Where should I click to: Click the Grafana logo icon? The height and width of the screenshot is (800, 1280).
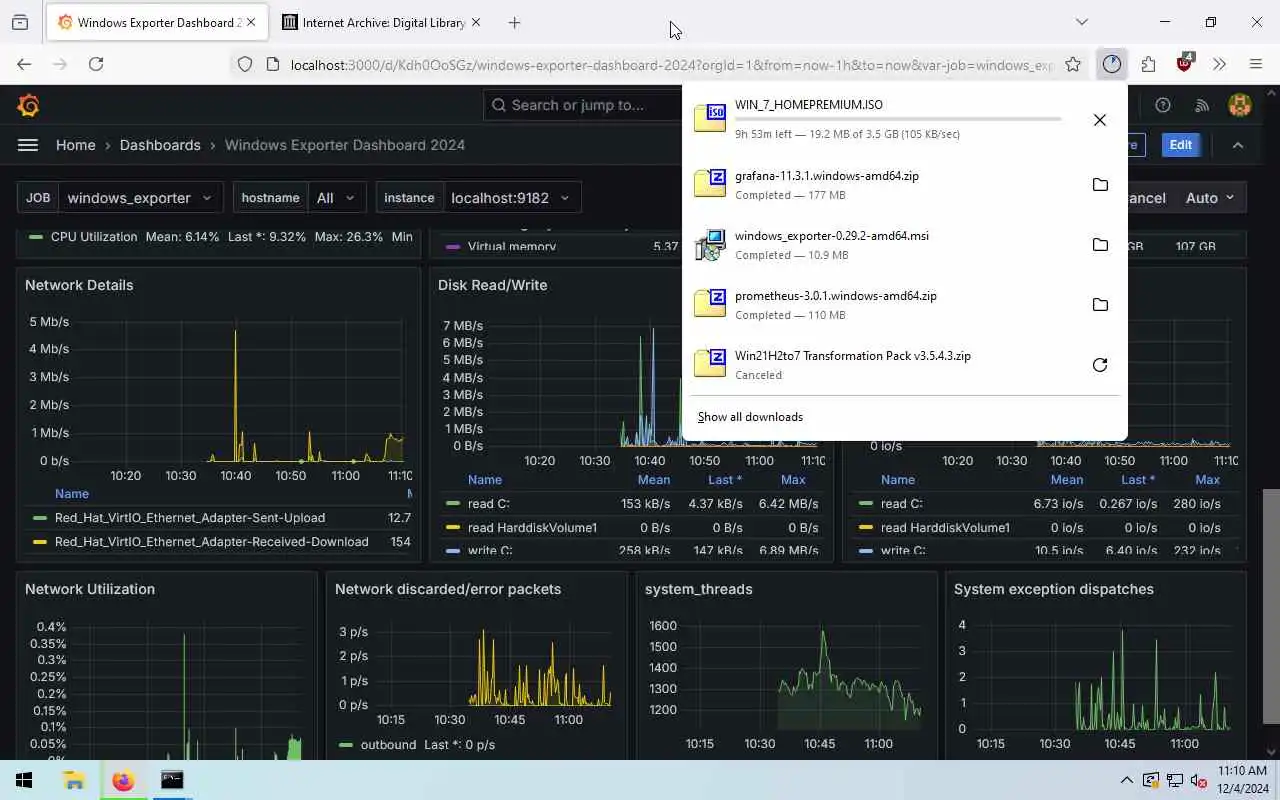coord(28,105)
